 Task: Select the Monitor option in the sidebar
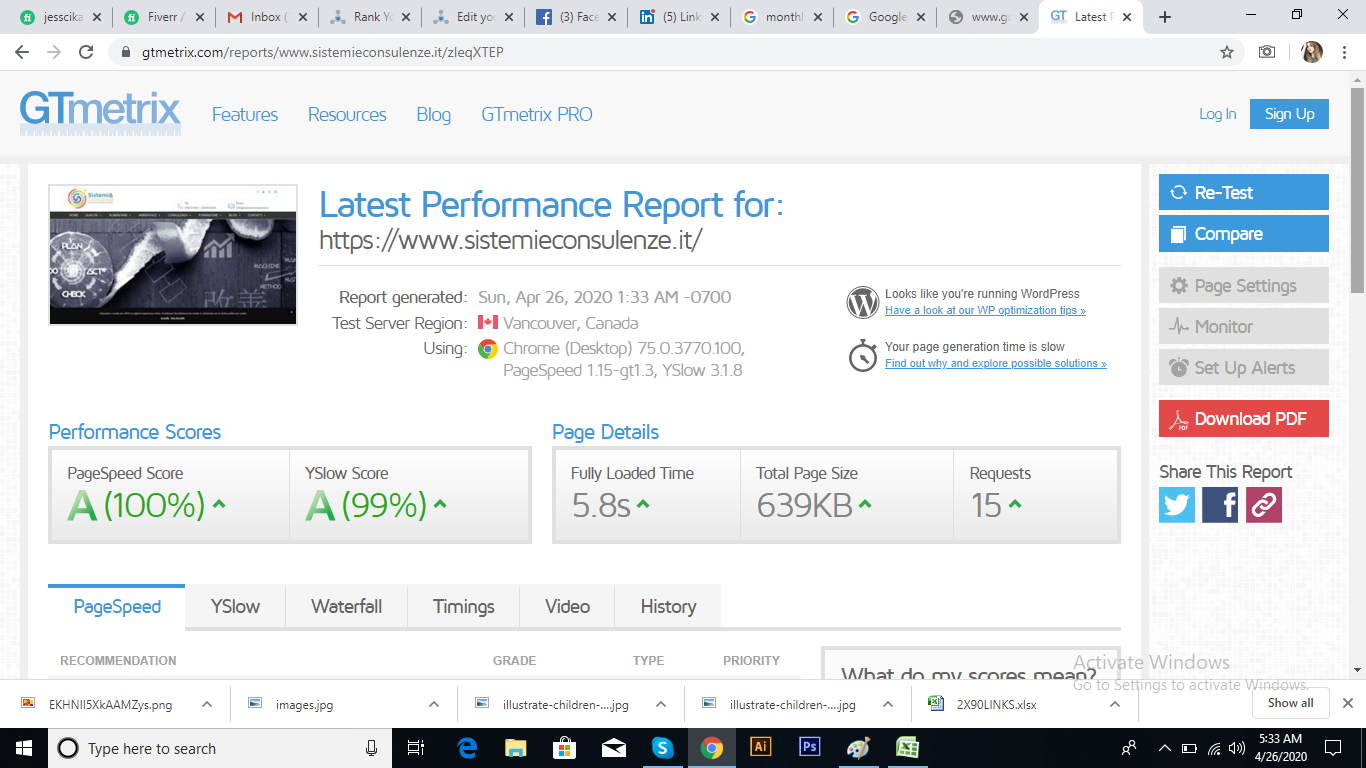[1243, 326]
